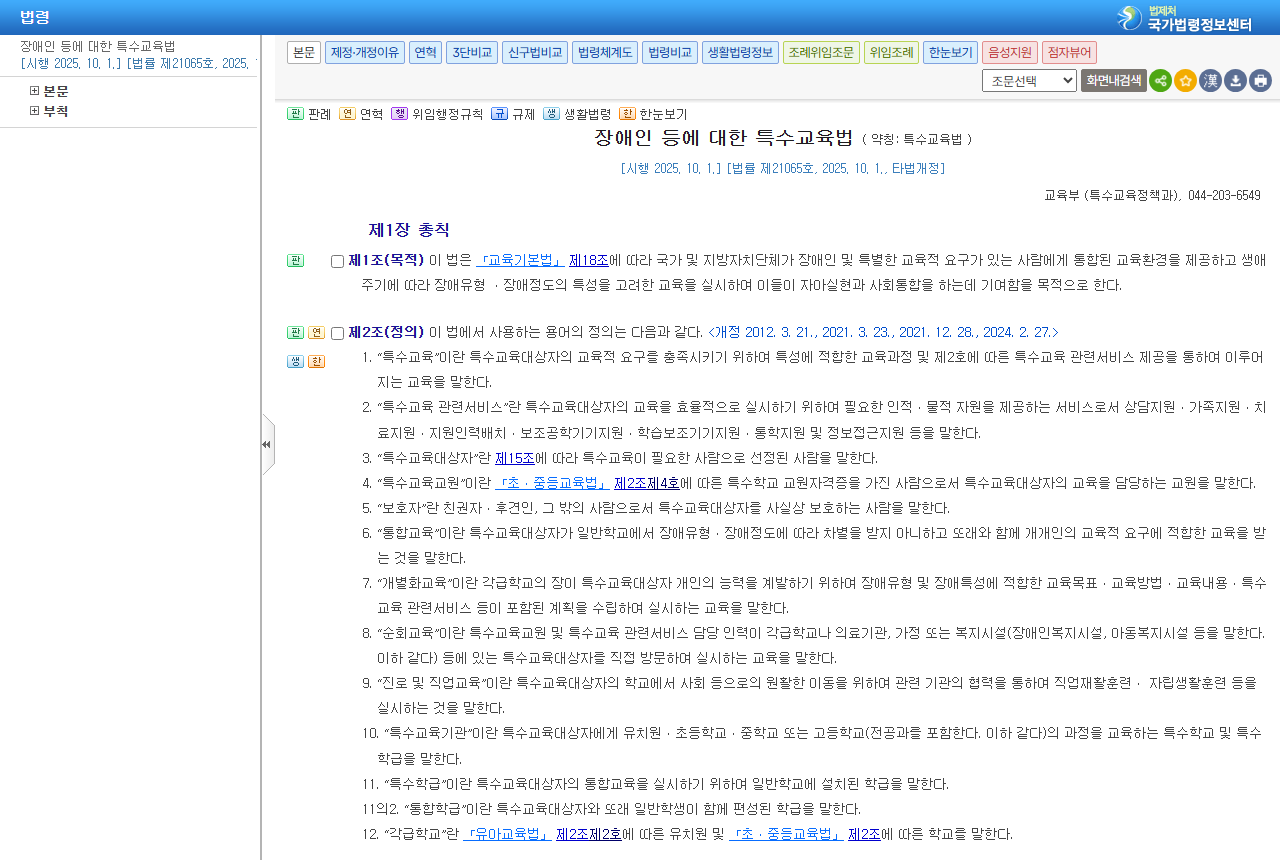Screen dimensions: 1280x860
Task: Open the 법령비교 tab
Action: [x=669, y=53]
